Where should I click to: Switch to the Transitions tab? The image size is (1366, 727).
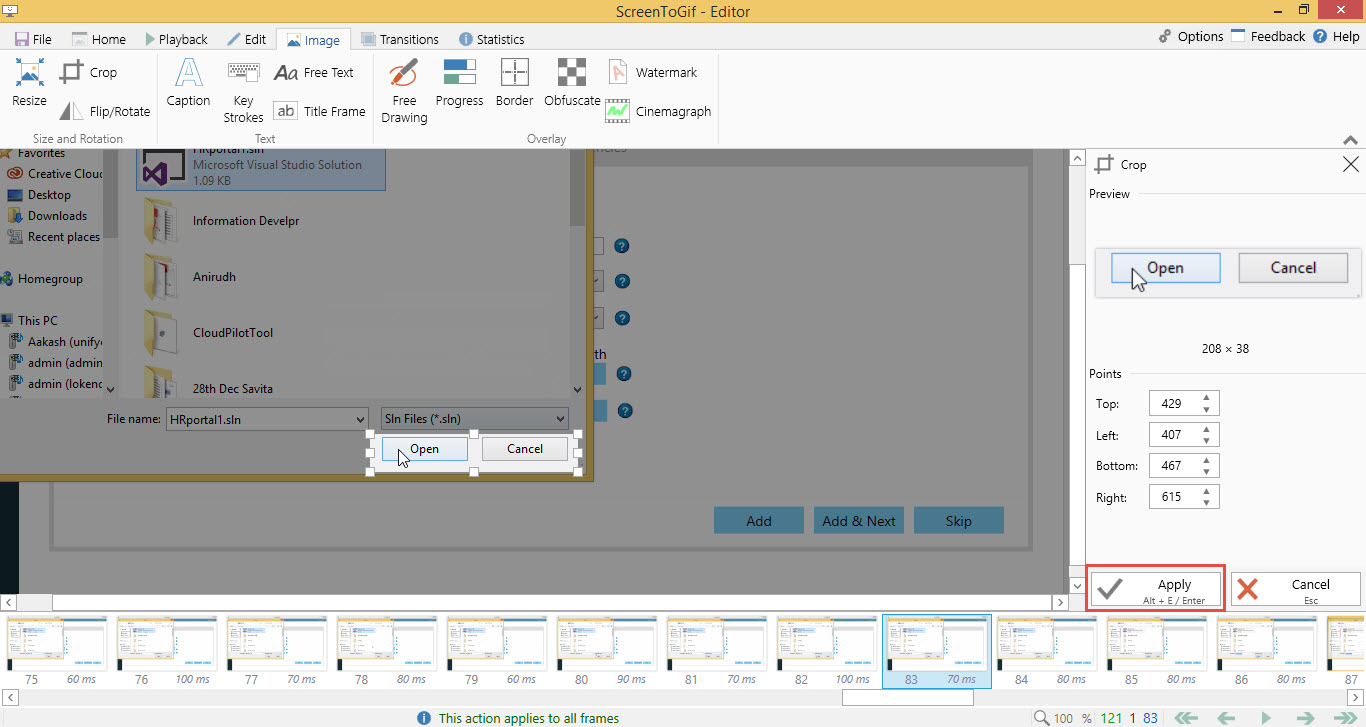(400, 39)
